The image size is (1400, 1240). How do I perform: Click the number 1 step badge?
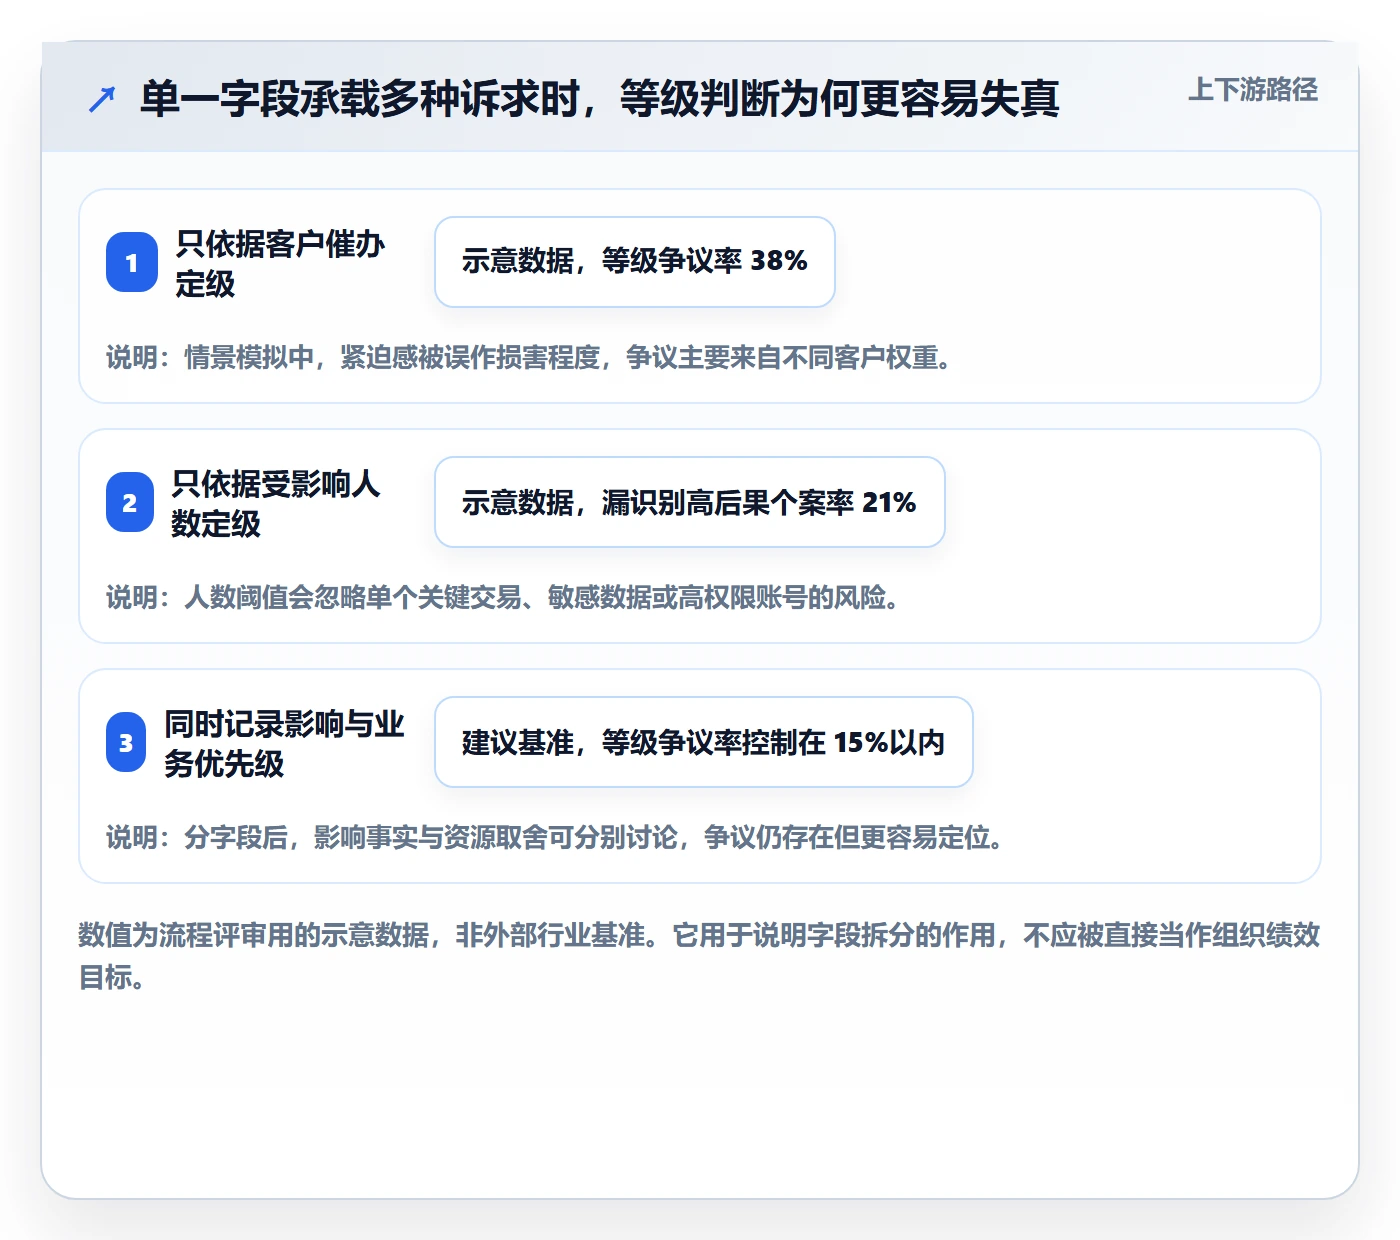coord(132,262)
